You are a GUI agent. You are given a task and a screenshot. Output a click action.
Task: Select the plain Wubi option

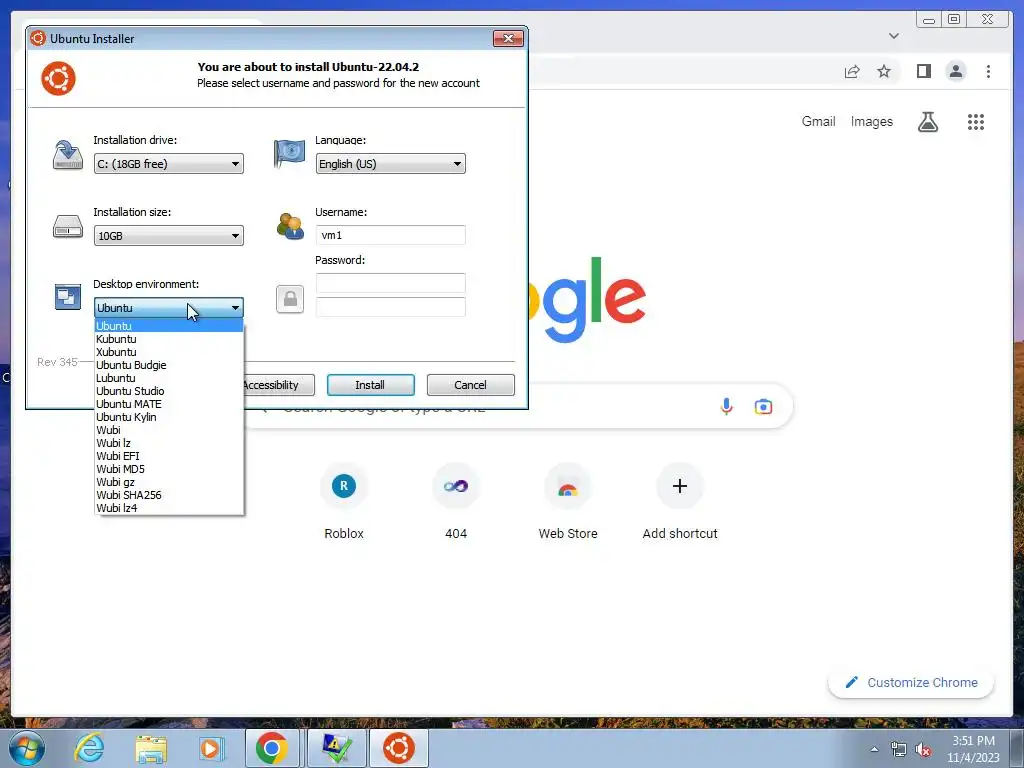(x=168, y=430)
